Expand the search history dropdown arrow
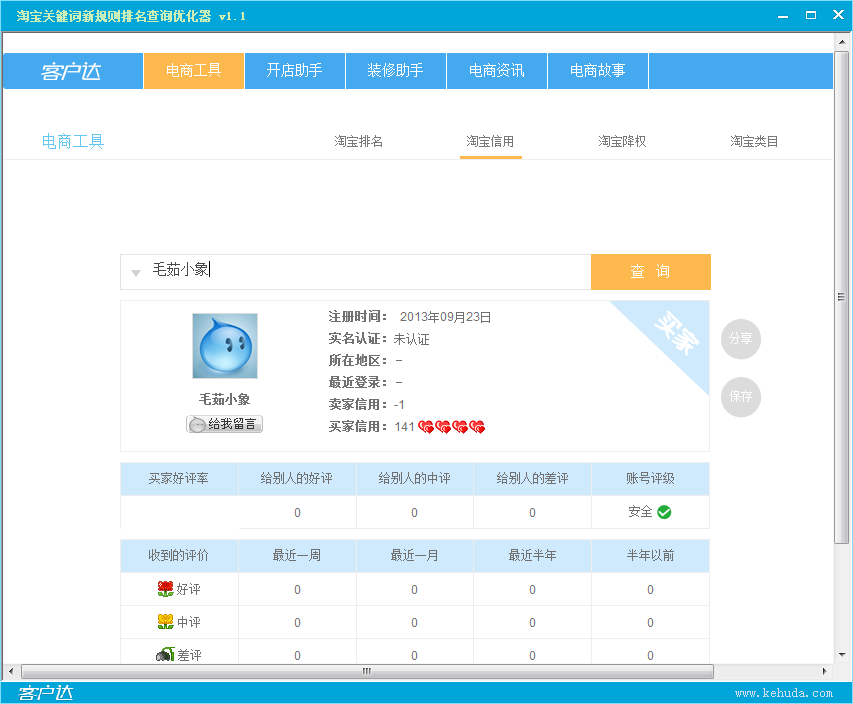 pos(136,272)
